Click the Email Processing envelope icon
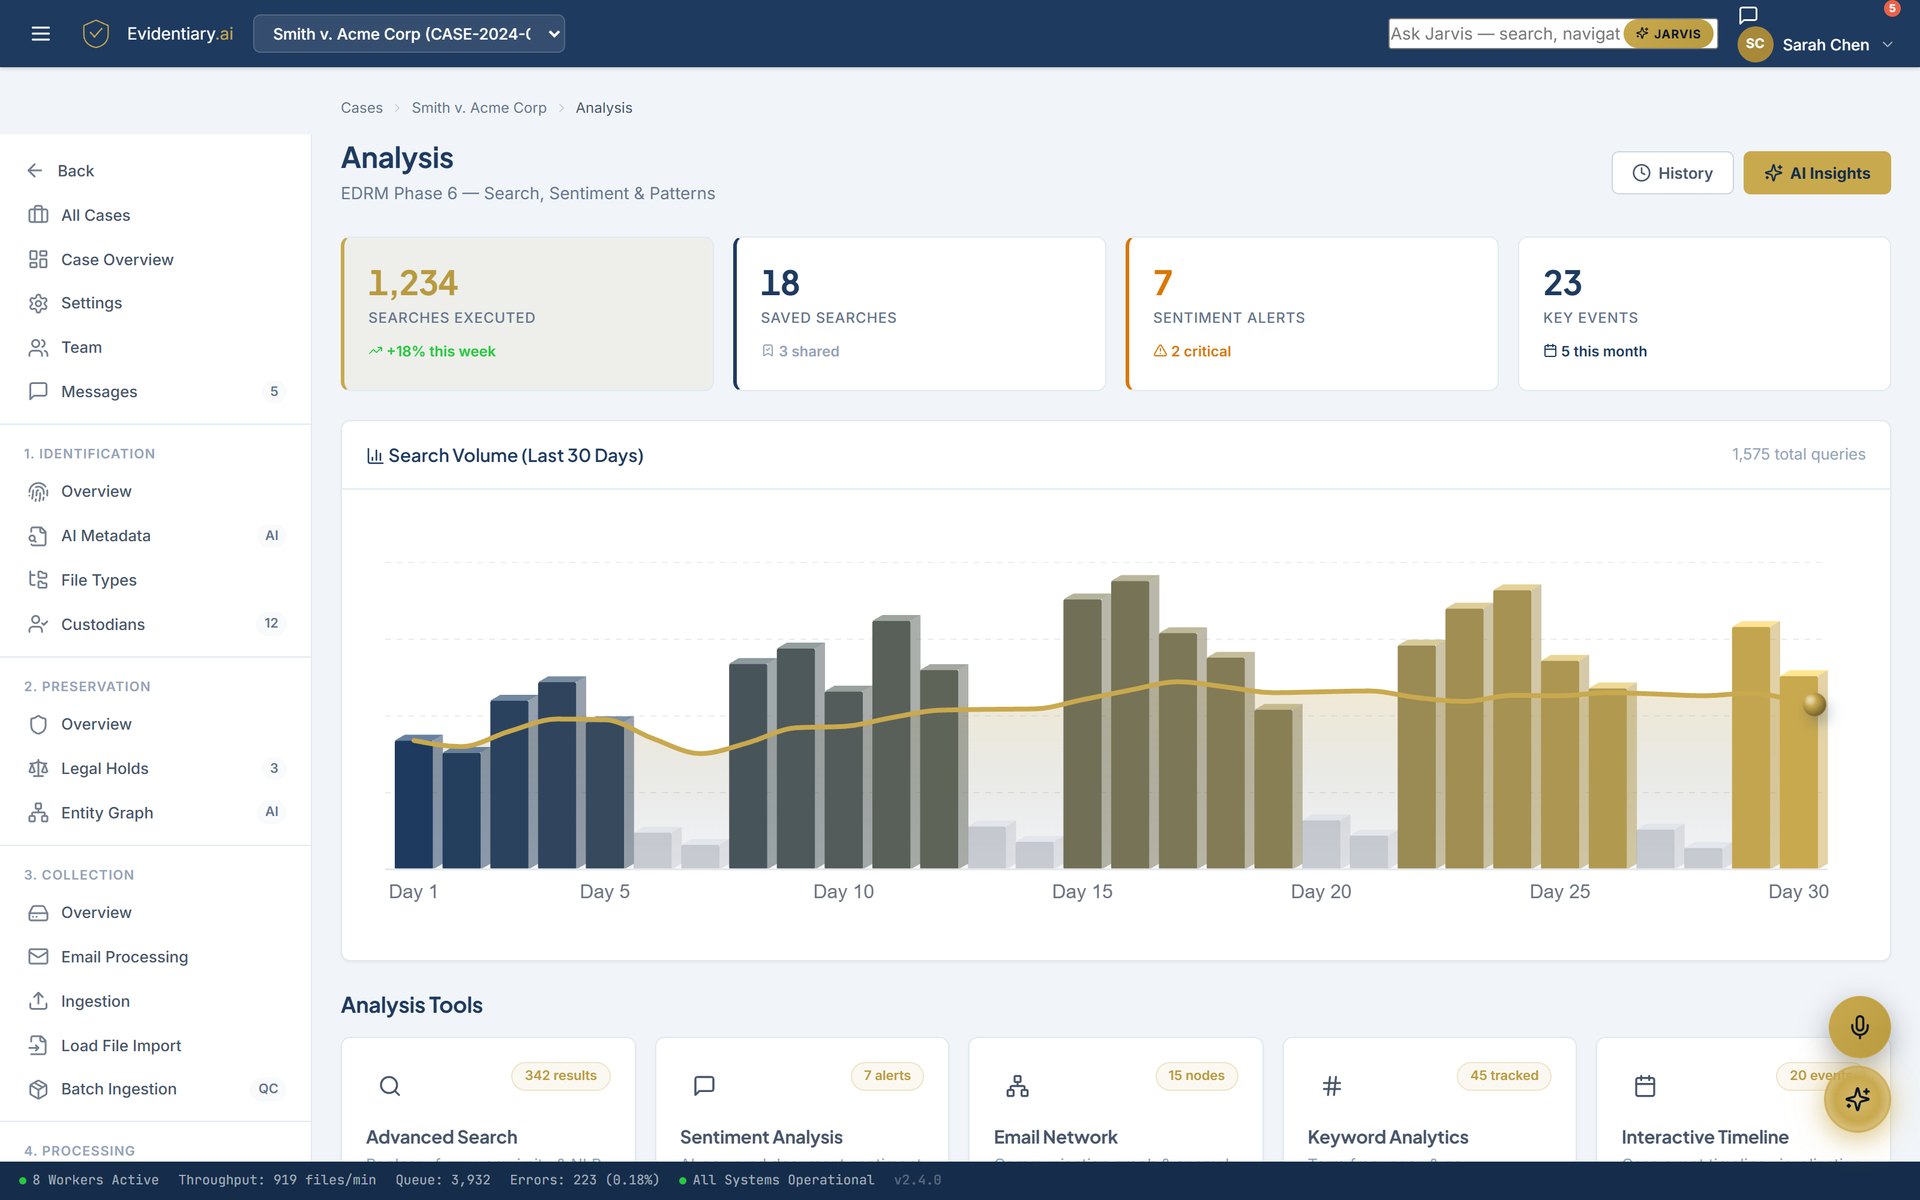 pos(38,957)
